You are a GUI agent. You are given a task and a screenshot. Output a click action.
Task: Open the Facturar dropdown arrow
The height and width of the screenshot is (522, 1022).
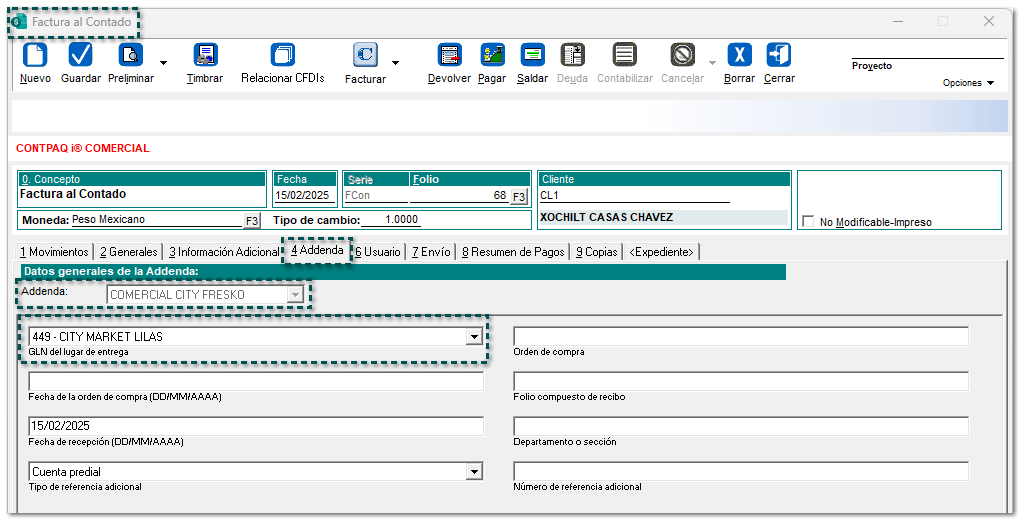point(395,63)
